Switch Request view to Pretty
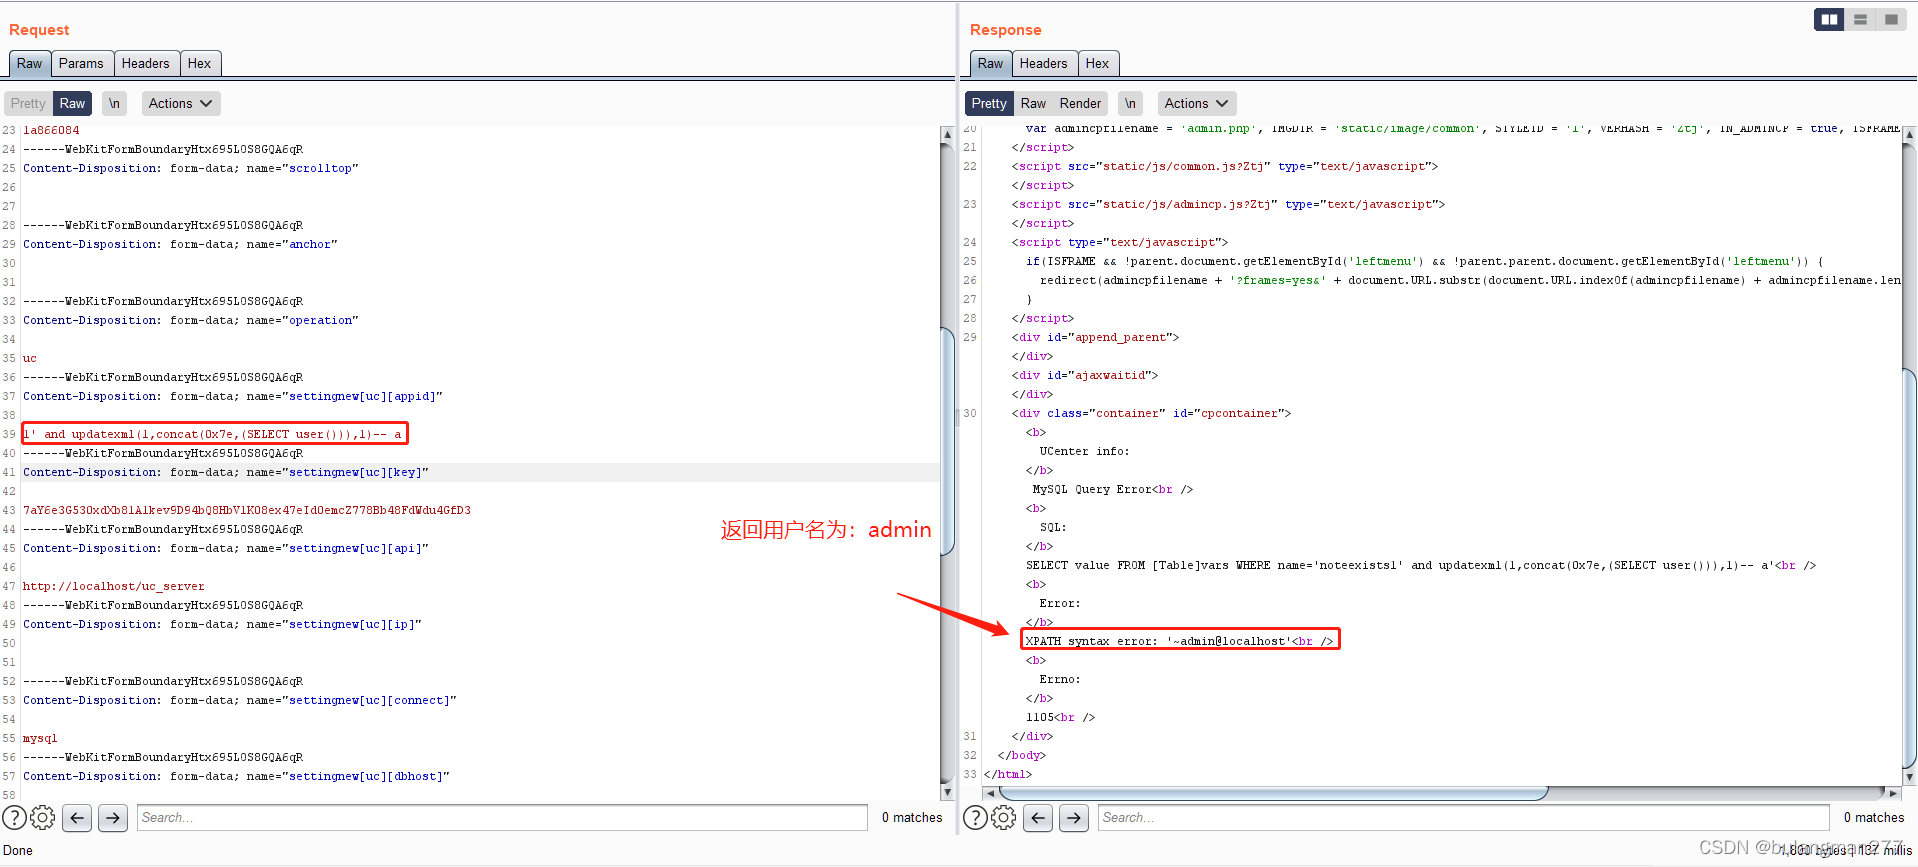1918x867 pixels. click(28, 103)
